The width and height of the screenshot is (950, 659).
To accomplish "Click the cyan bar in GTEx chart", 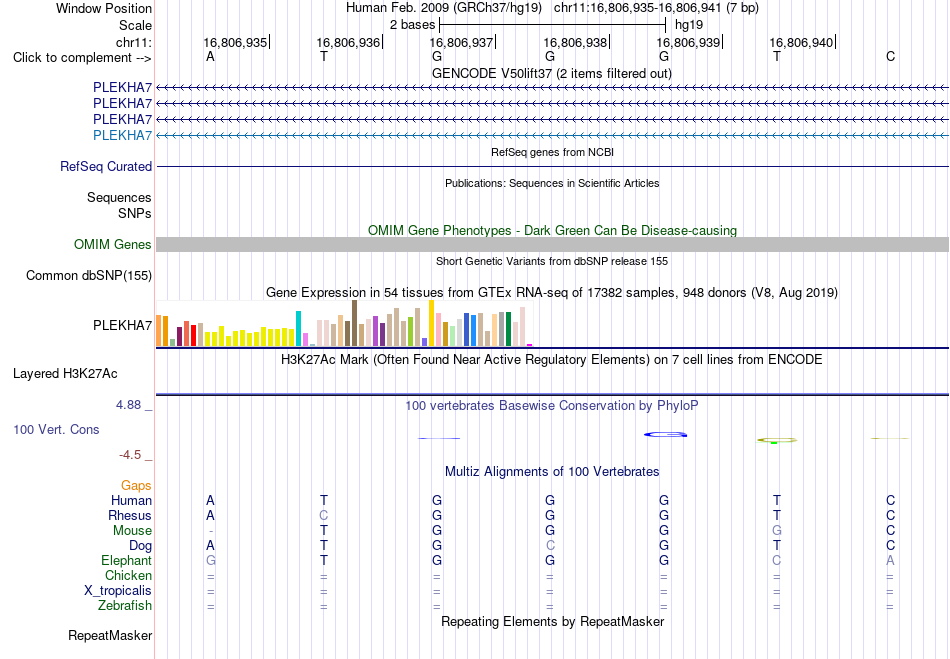I will (x=298, y=328).
